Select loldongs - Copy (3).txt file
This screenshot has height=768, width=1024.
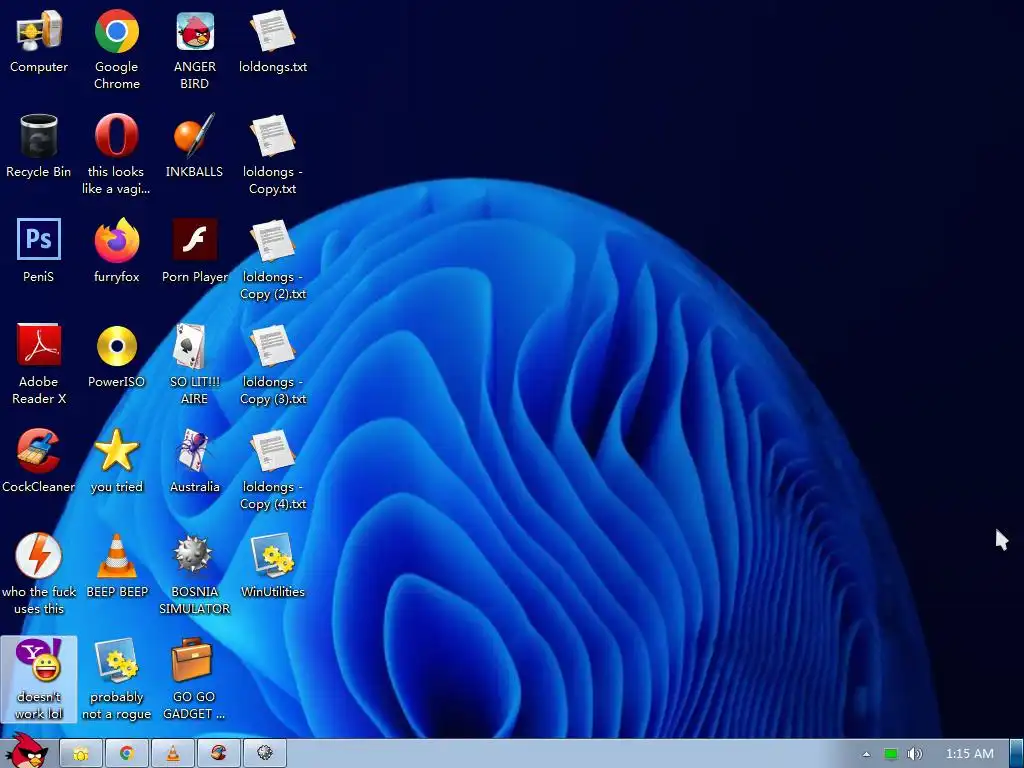click(x=273, y=364)
